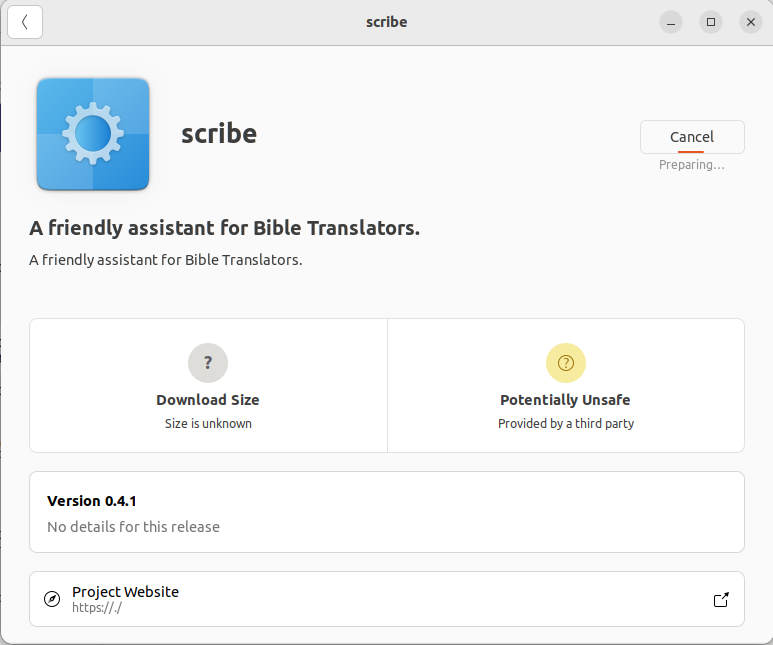Click the install progress bar under Cancel

pyautogui.click(x=691, y=152)
